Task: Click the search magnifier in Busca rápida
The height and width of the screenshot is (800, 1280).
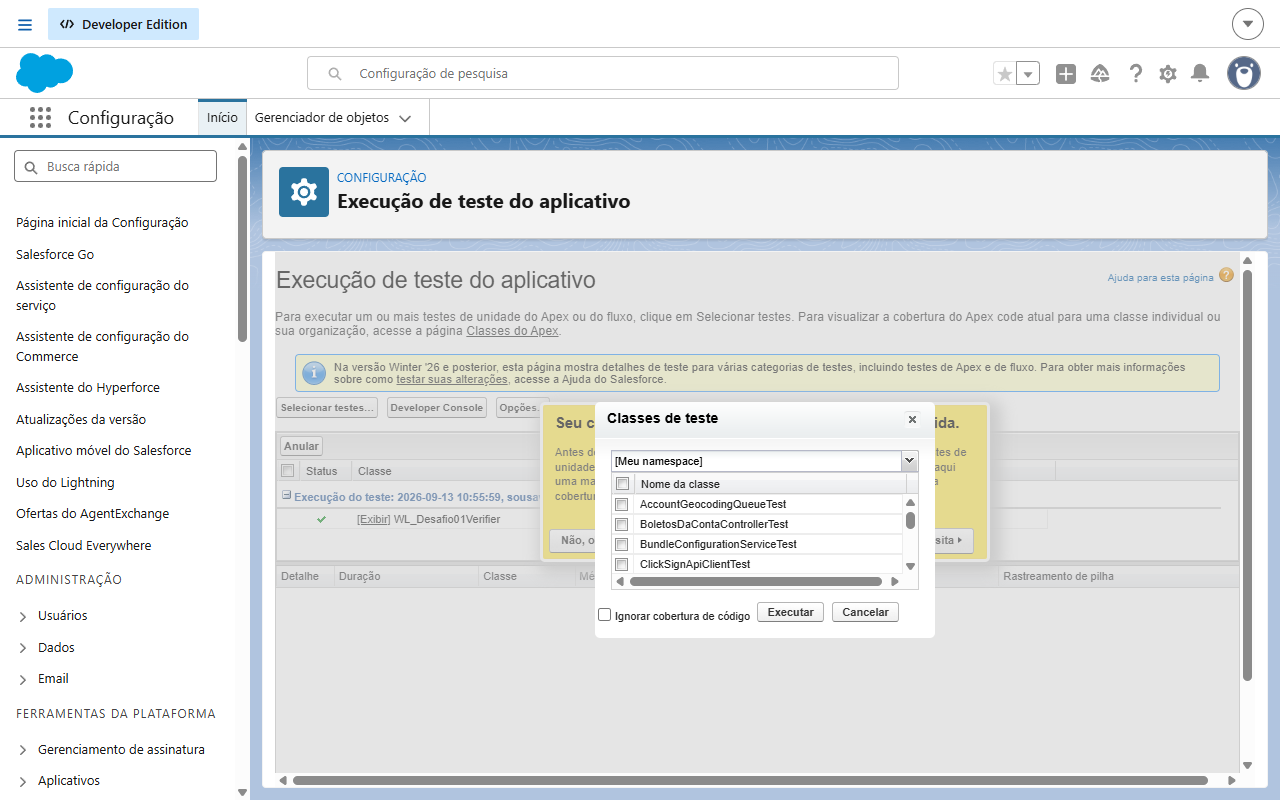Action: pyautogui.click(x=31, y=167)
